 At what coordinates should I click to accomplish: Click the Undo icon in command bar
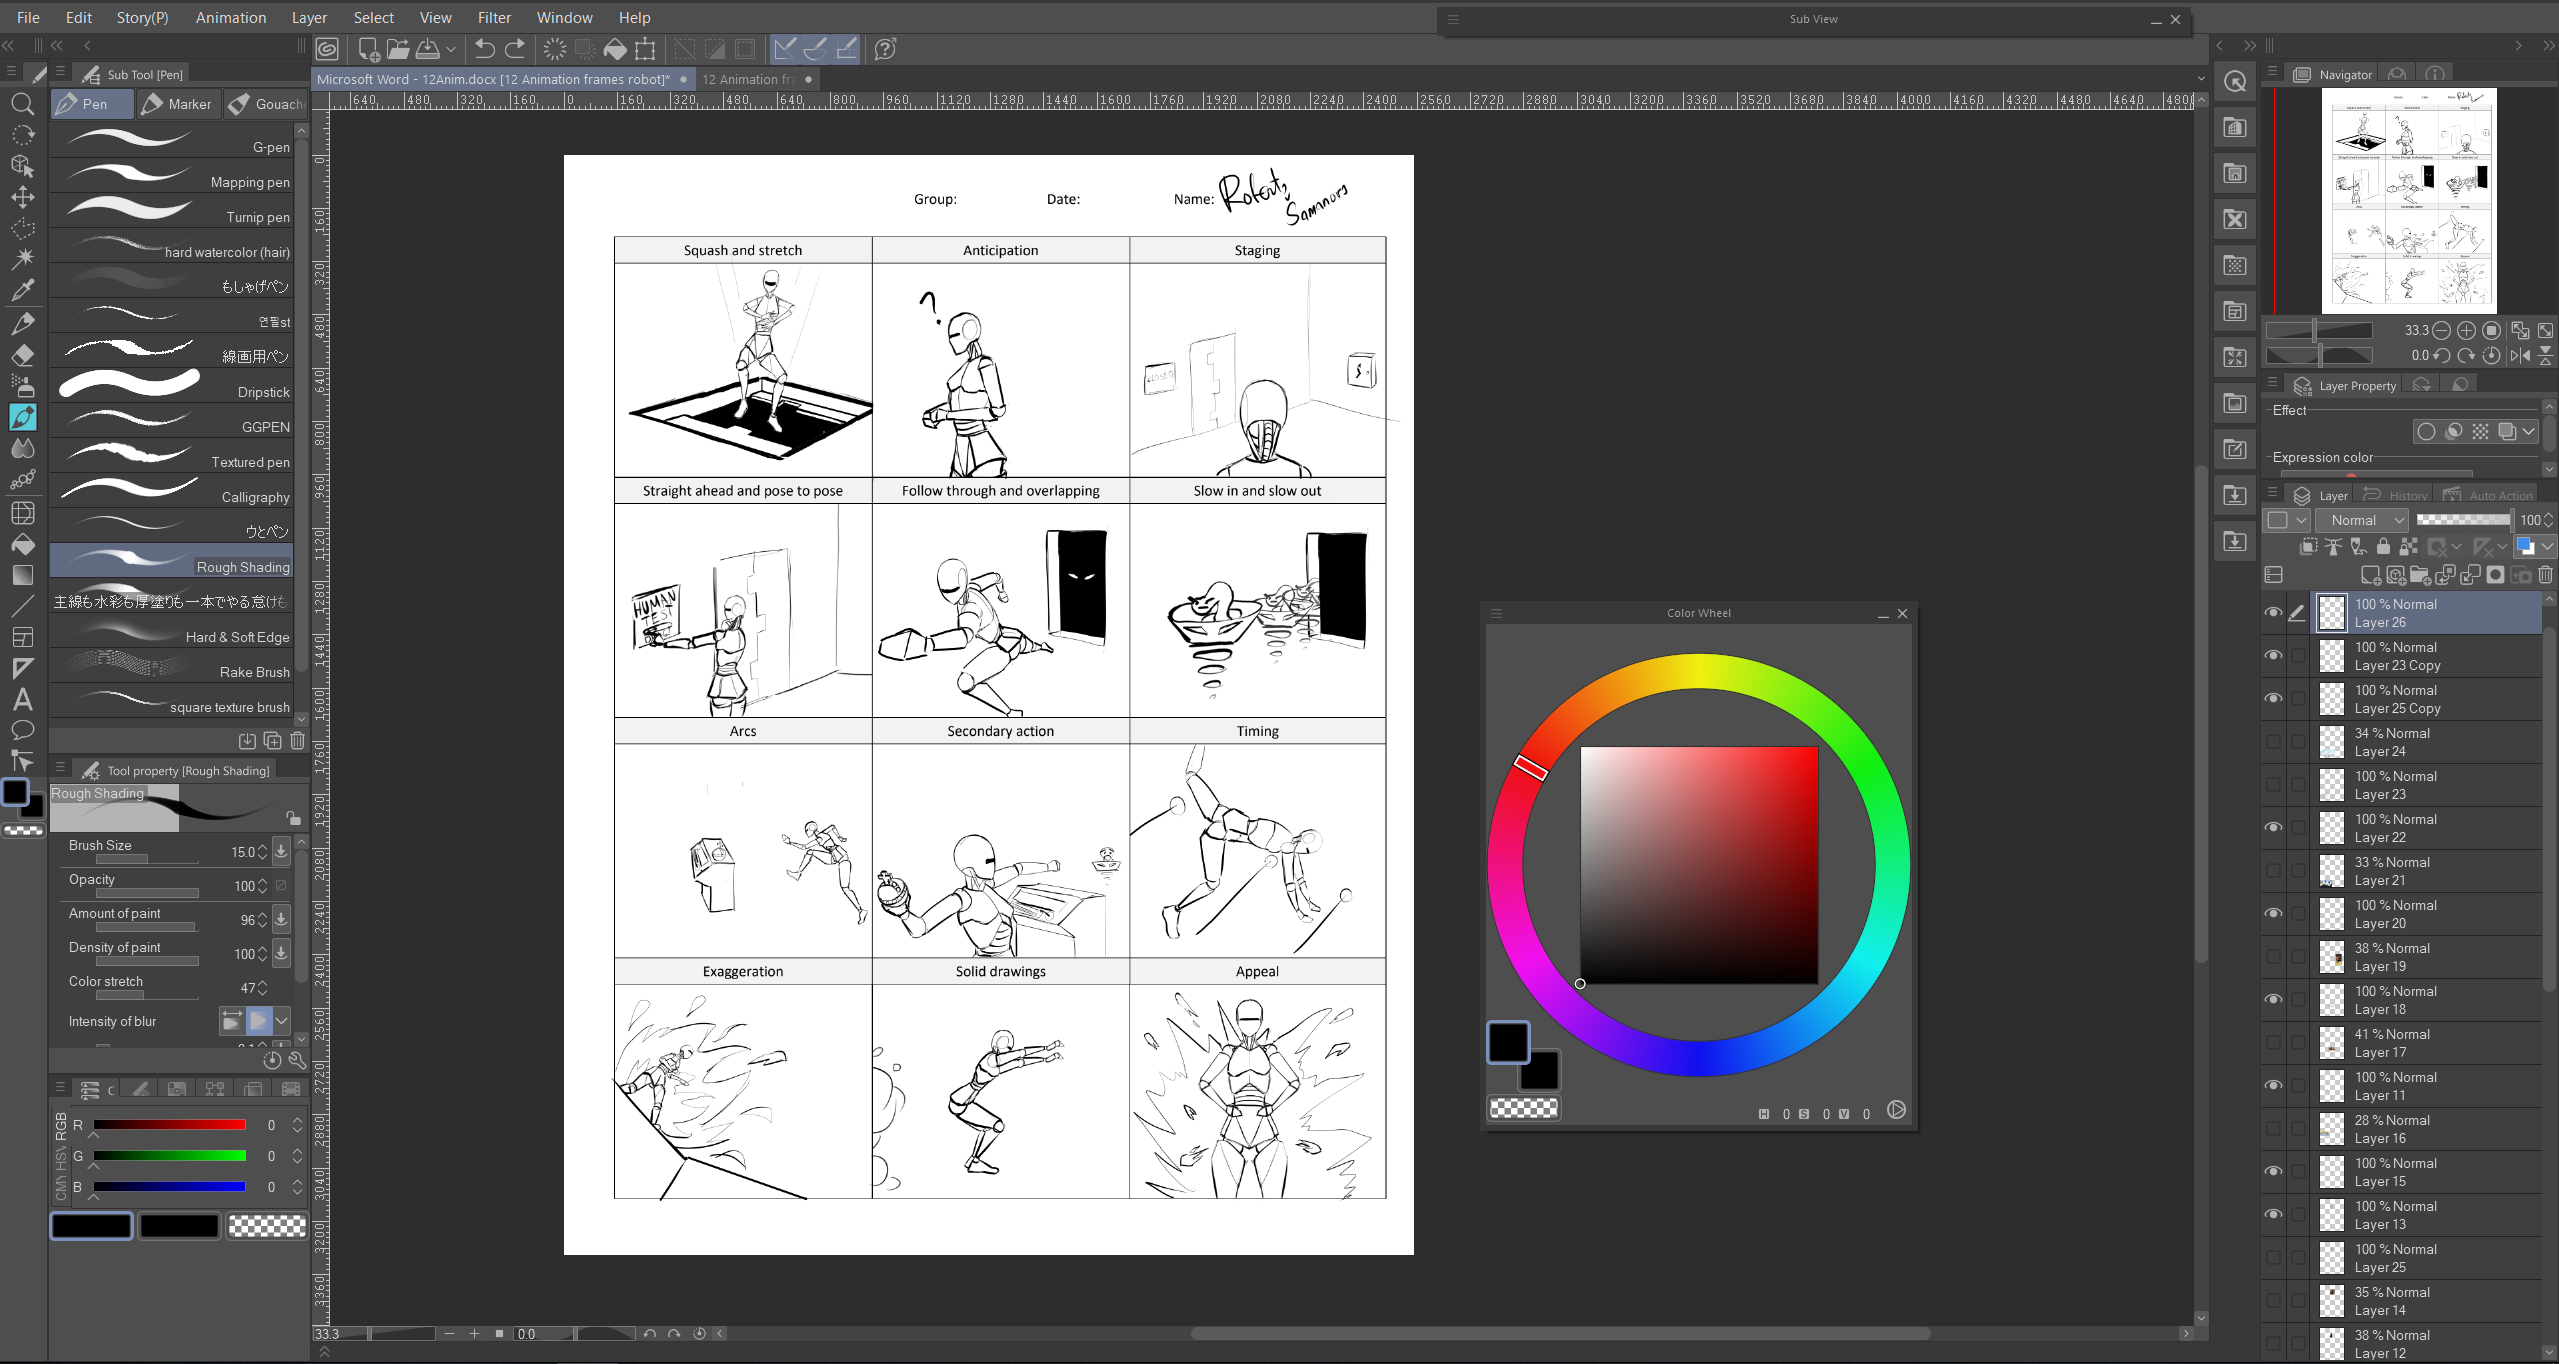484,48
